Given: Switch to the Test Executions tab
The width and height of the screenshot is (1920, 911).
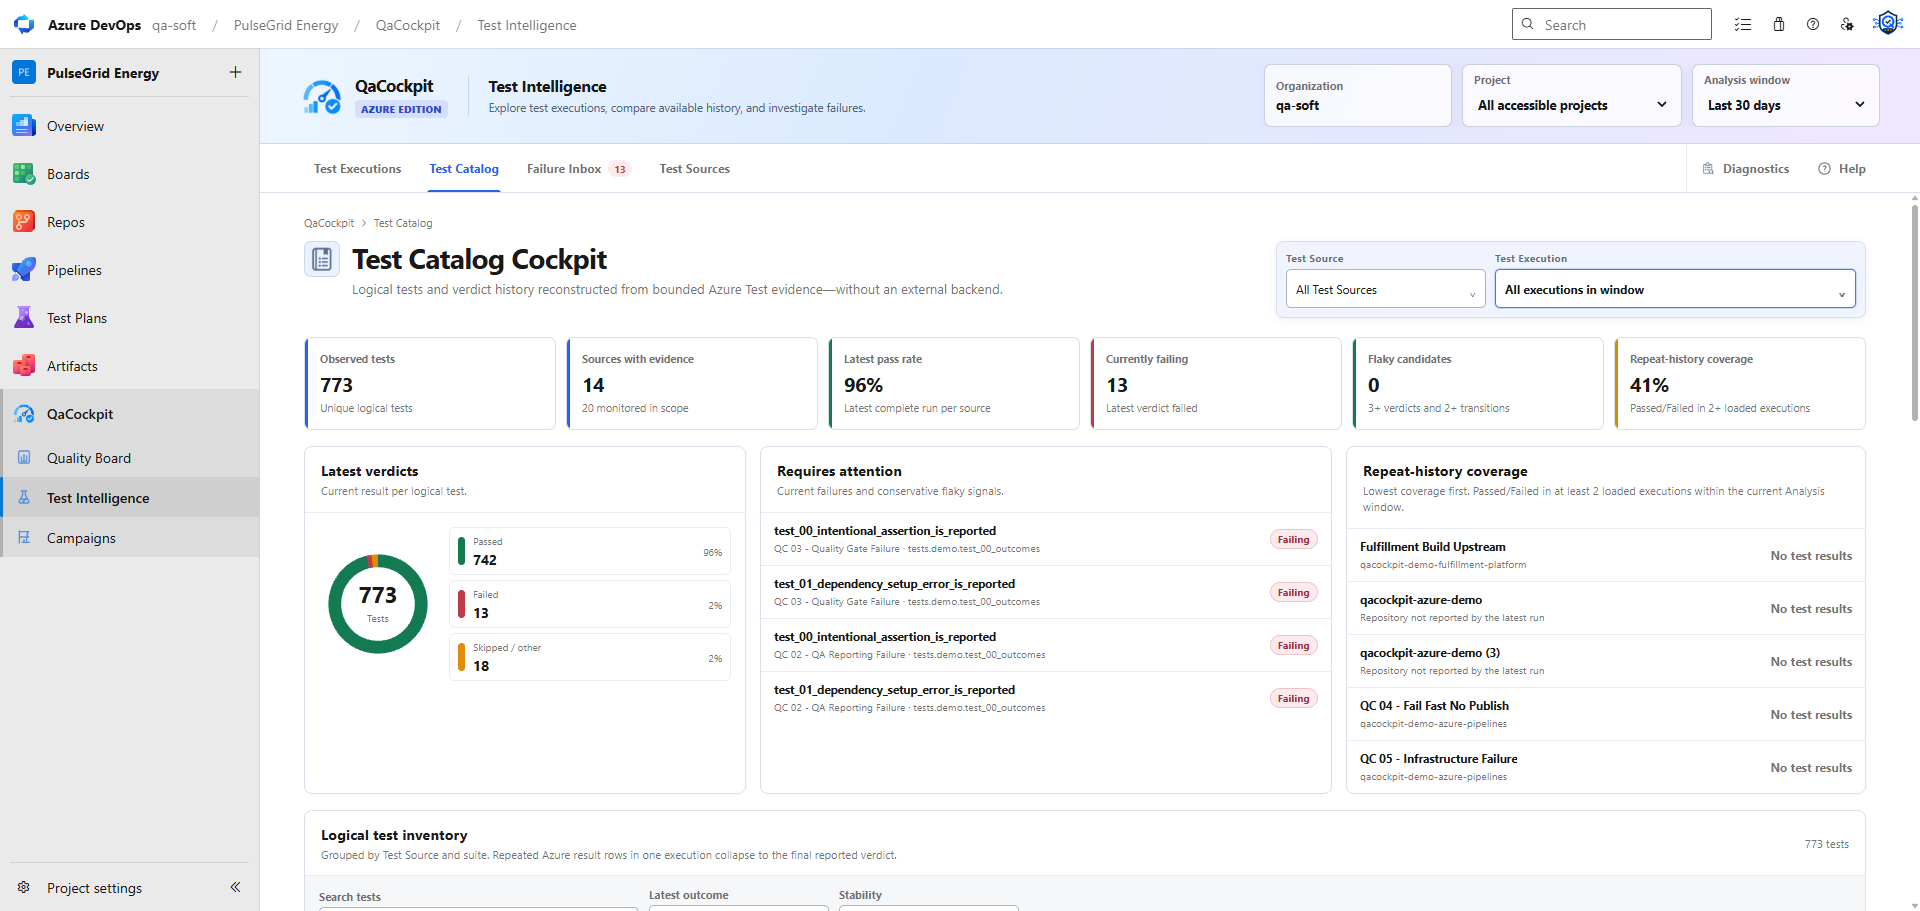Looking at the screenshot, I should (357, 169).
